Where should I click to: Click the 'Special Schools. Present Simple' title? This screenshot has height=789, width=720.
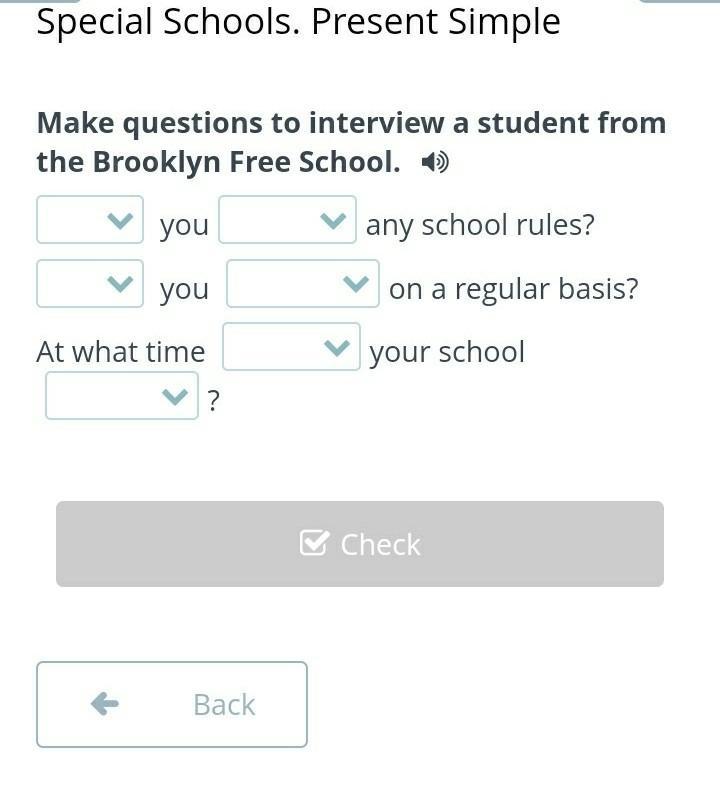point(298,22)
